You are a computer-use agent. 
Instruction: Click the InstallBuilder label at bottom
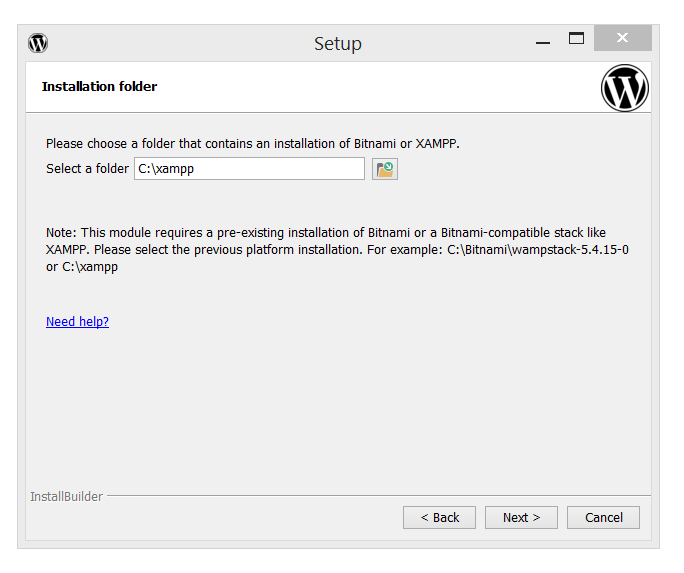pyautogui.click(x=66, y=496)
